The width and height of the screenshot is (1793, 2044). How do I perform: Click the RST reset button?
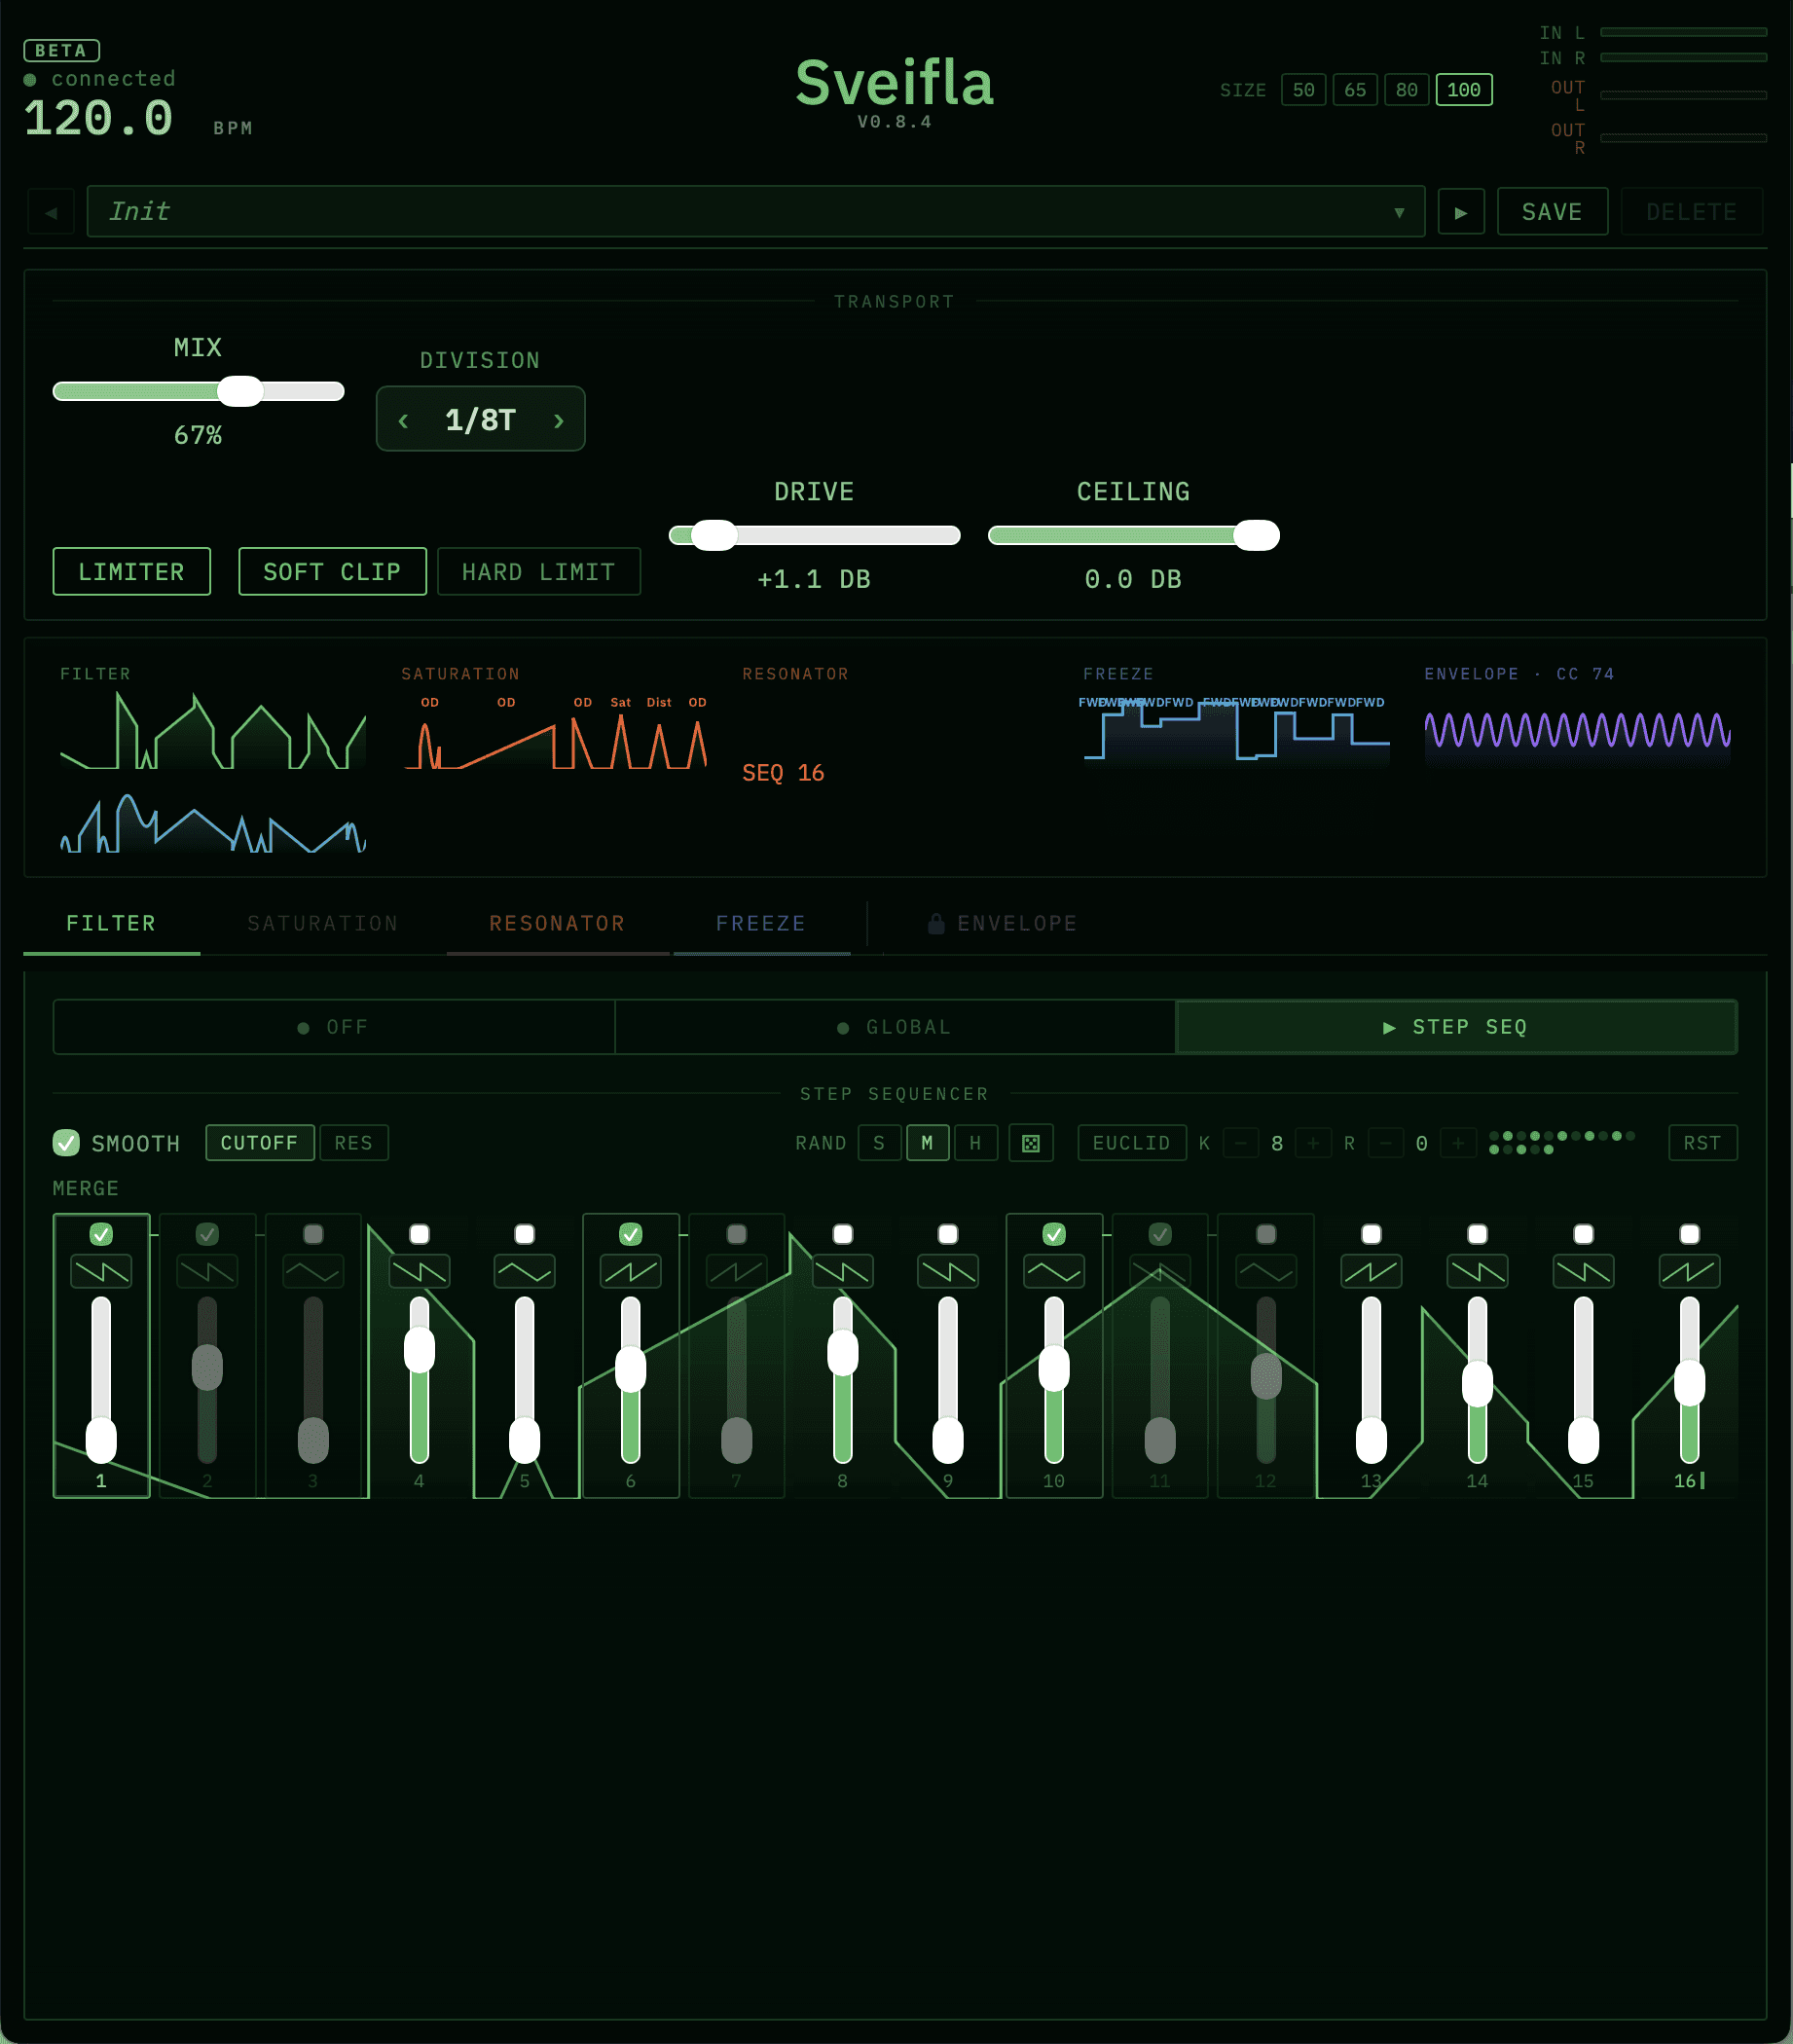pyautogui.click(x=1702, y=1143)
